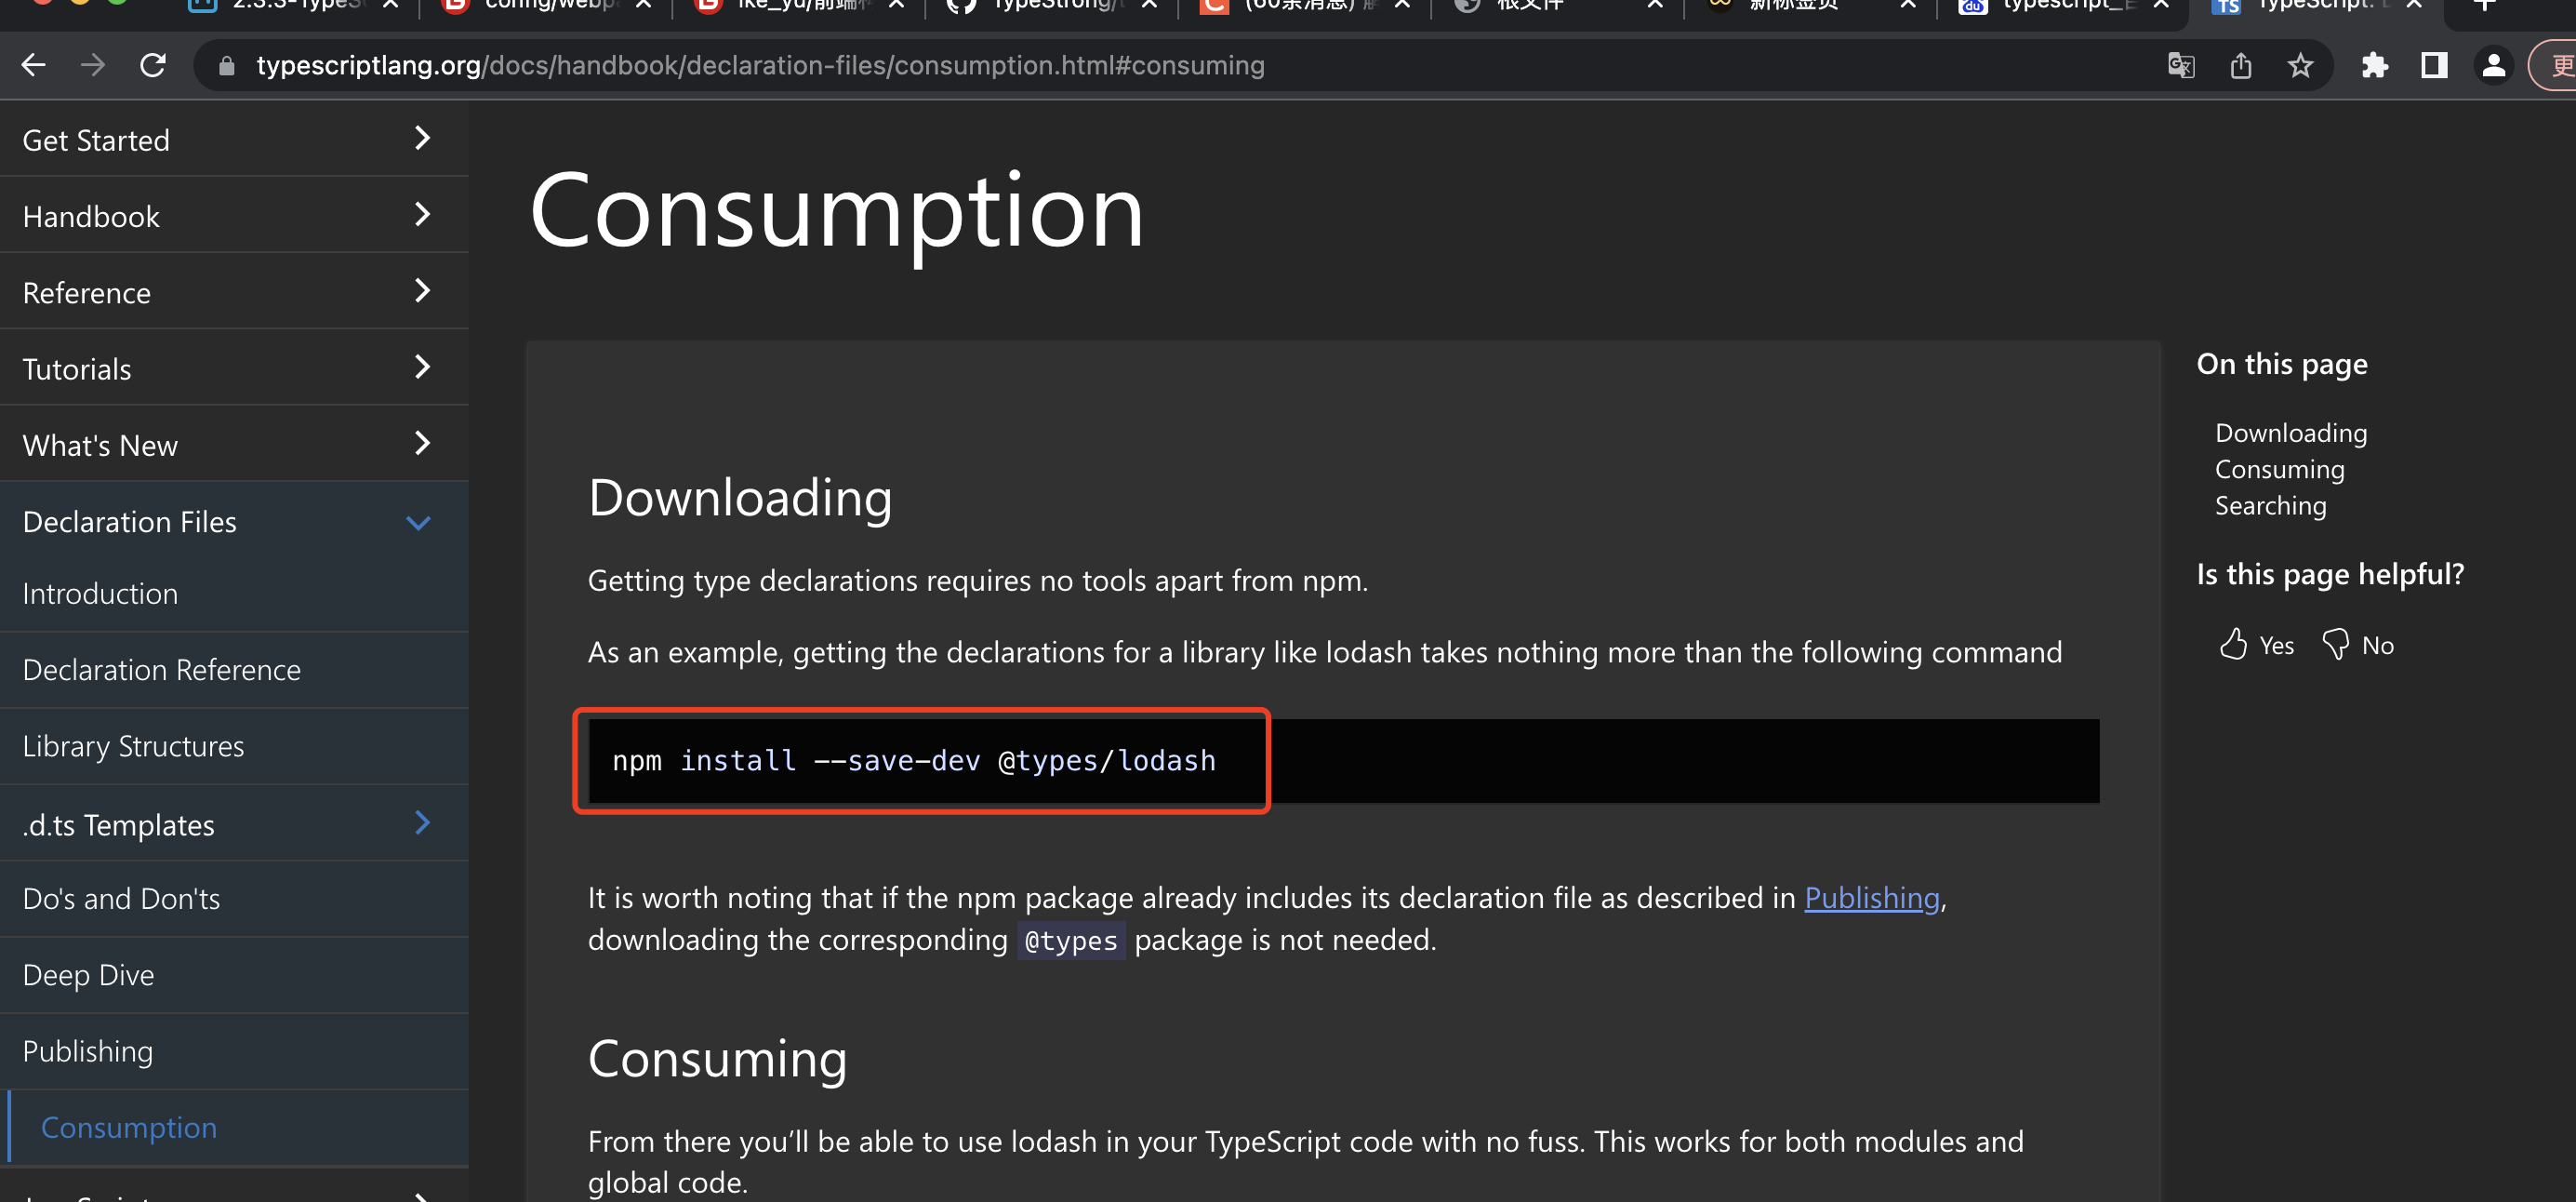Open the profile avatar icon
Image resolution: width=2576 pixels, height=1202 pixels.
pos(2493,66)
